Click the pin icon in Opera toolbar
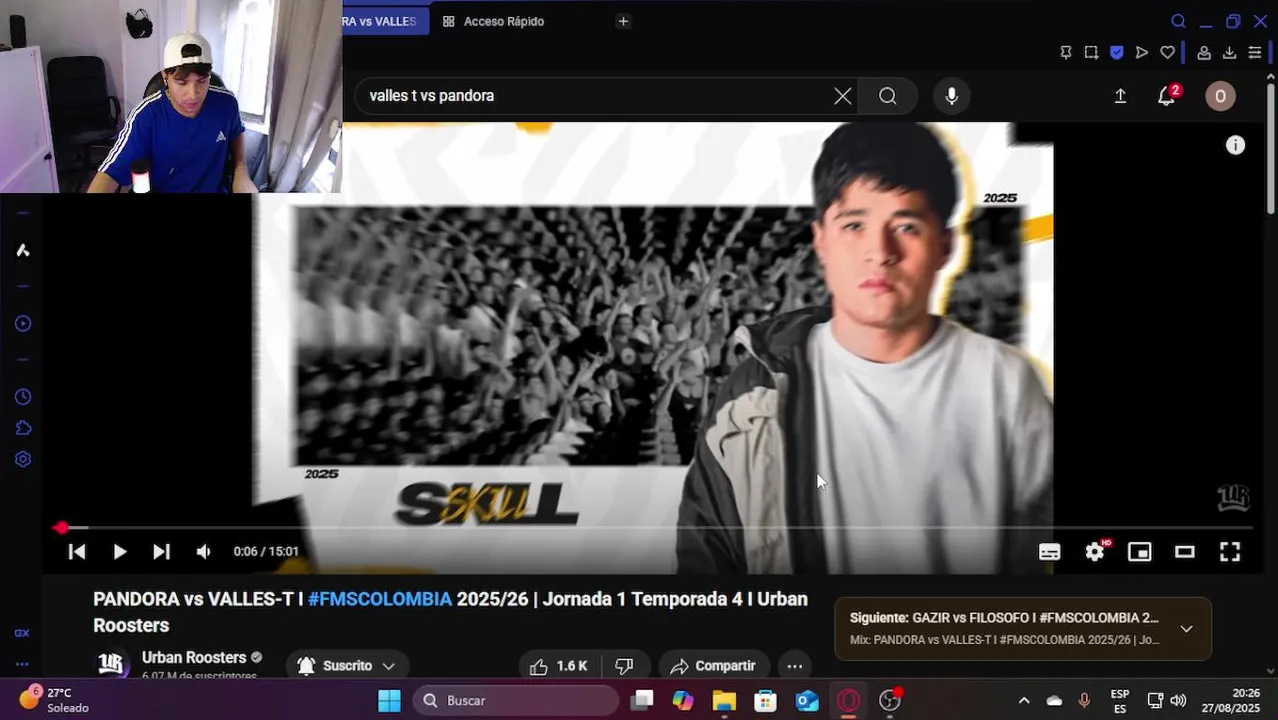 coord(1066,53)
